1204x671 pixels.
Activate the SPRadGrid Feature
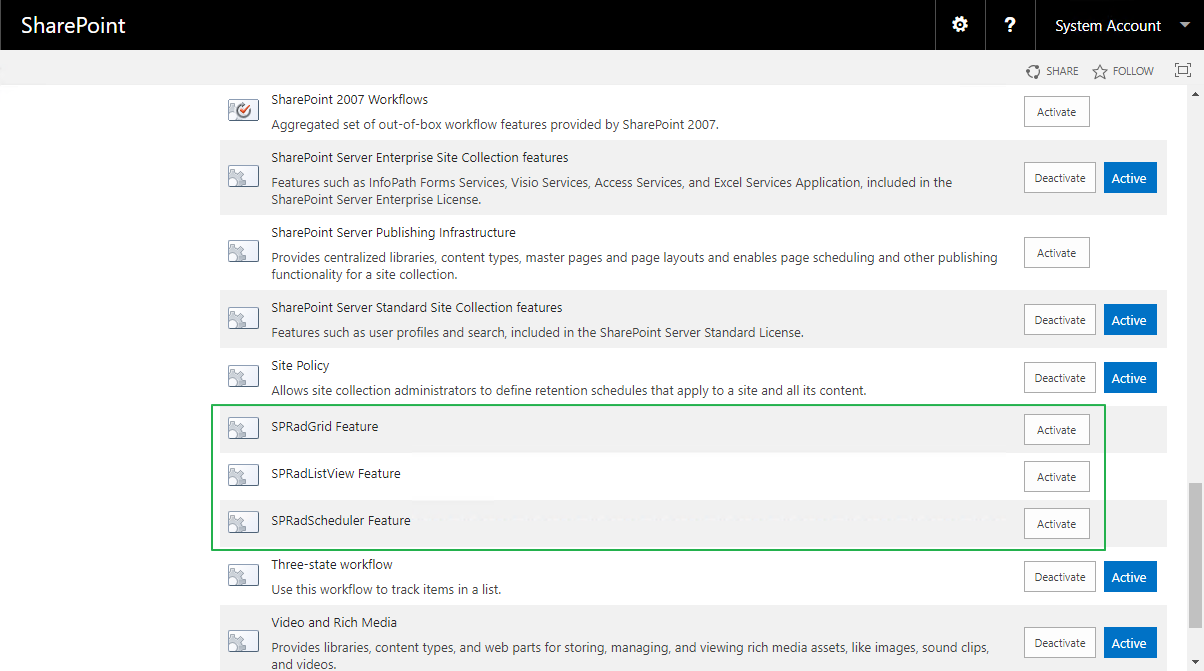pos(1056,430)
